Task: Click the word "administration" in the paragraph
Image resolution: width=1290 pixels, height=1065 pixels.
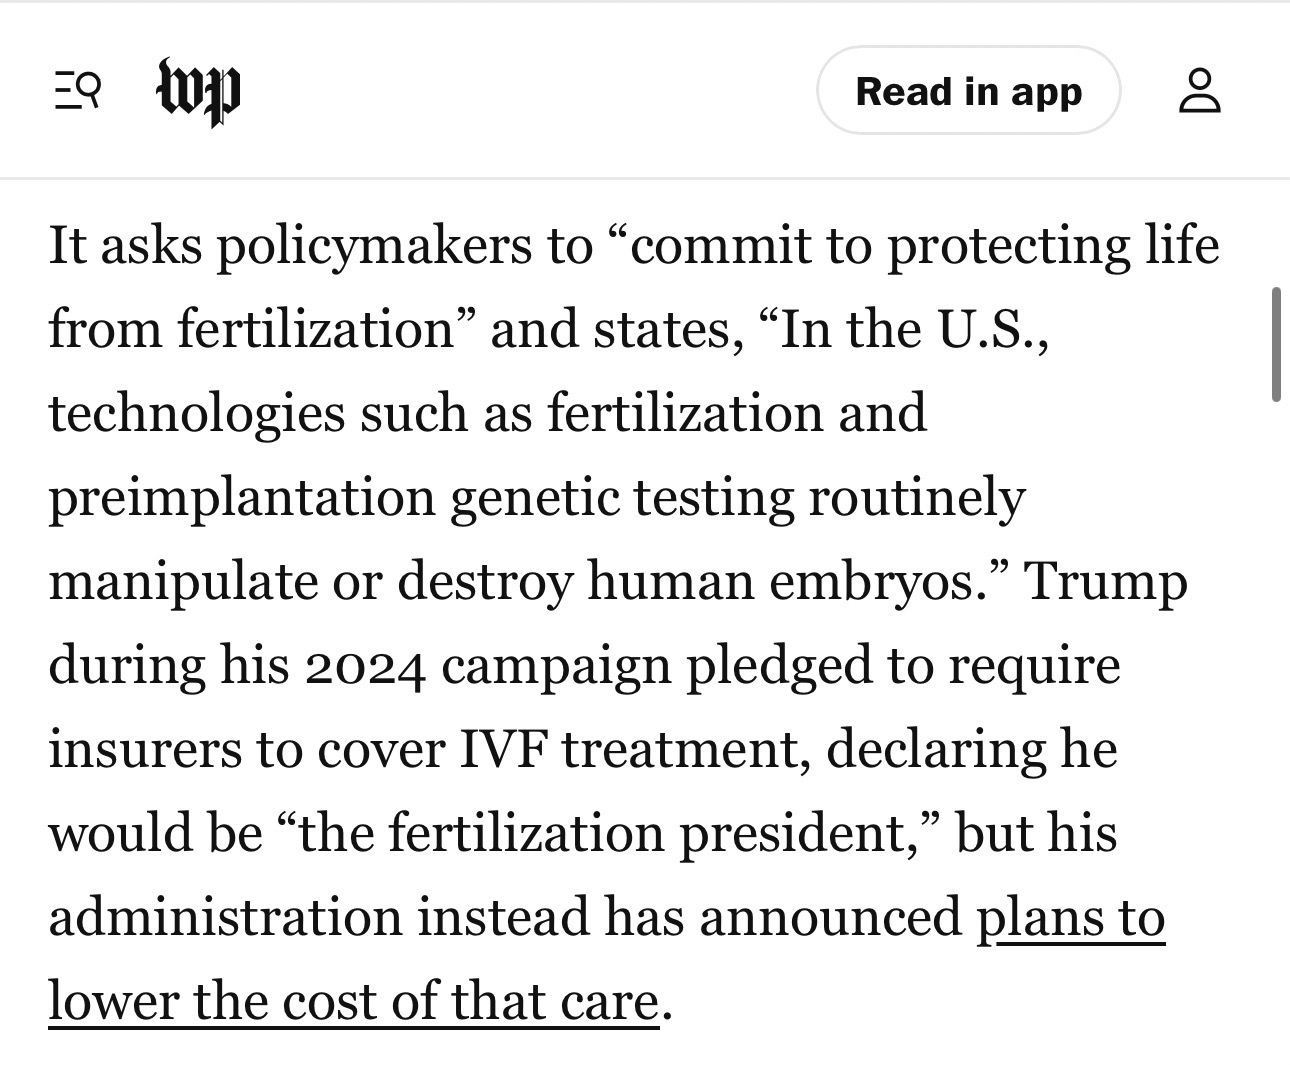Action: pyautogui.click(x=225, y=917)
